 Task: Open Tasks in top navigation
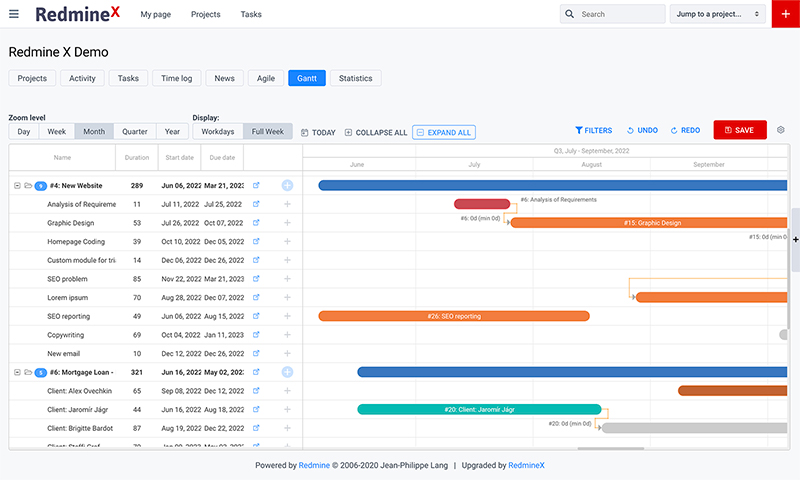(x=251, y=14)
